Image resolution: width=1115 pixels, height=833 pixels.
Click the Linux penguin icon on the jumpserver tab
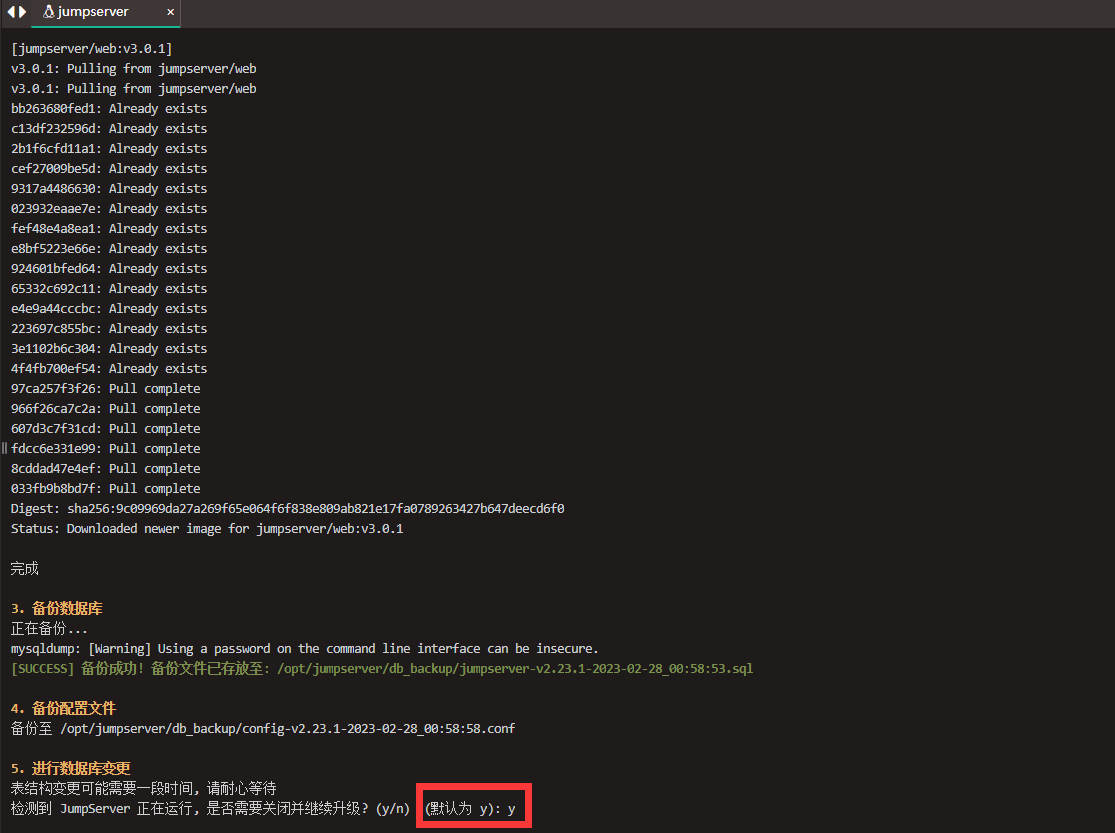tap(47, 12)
